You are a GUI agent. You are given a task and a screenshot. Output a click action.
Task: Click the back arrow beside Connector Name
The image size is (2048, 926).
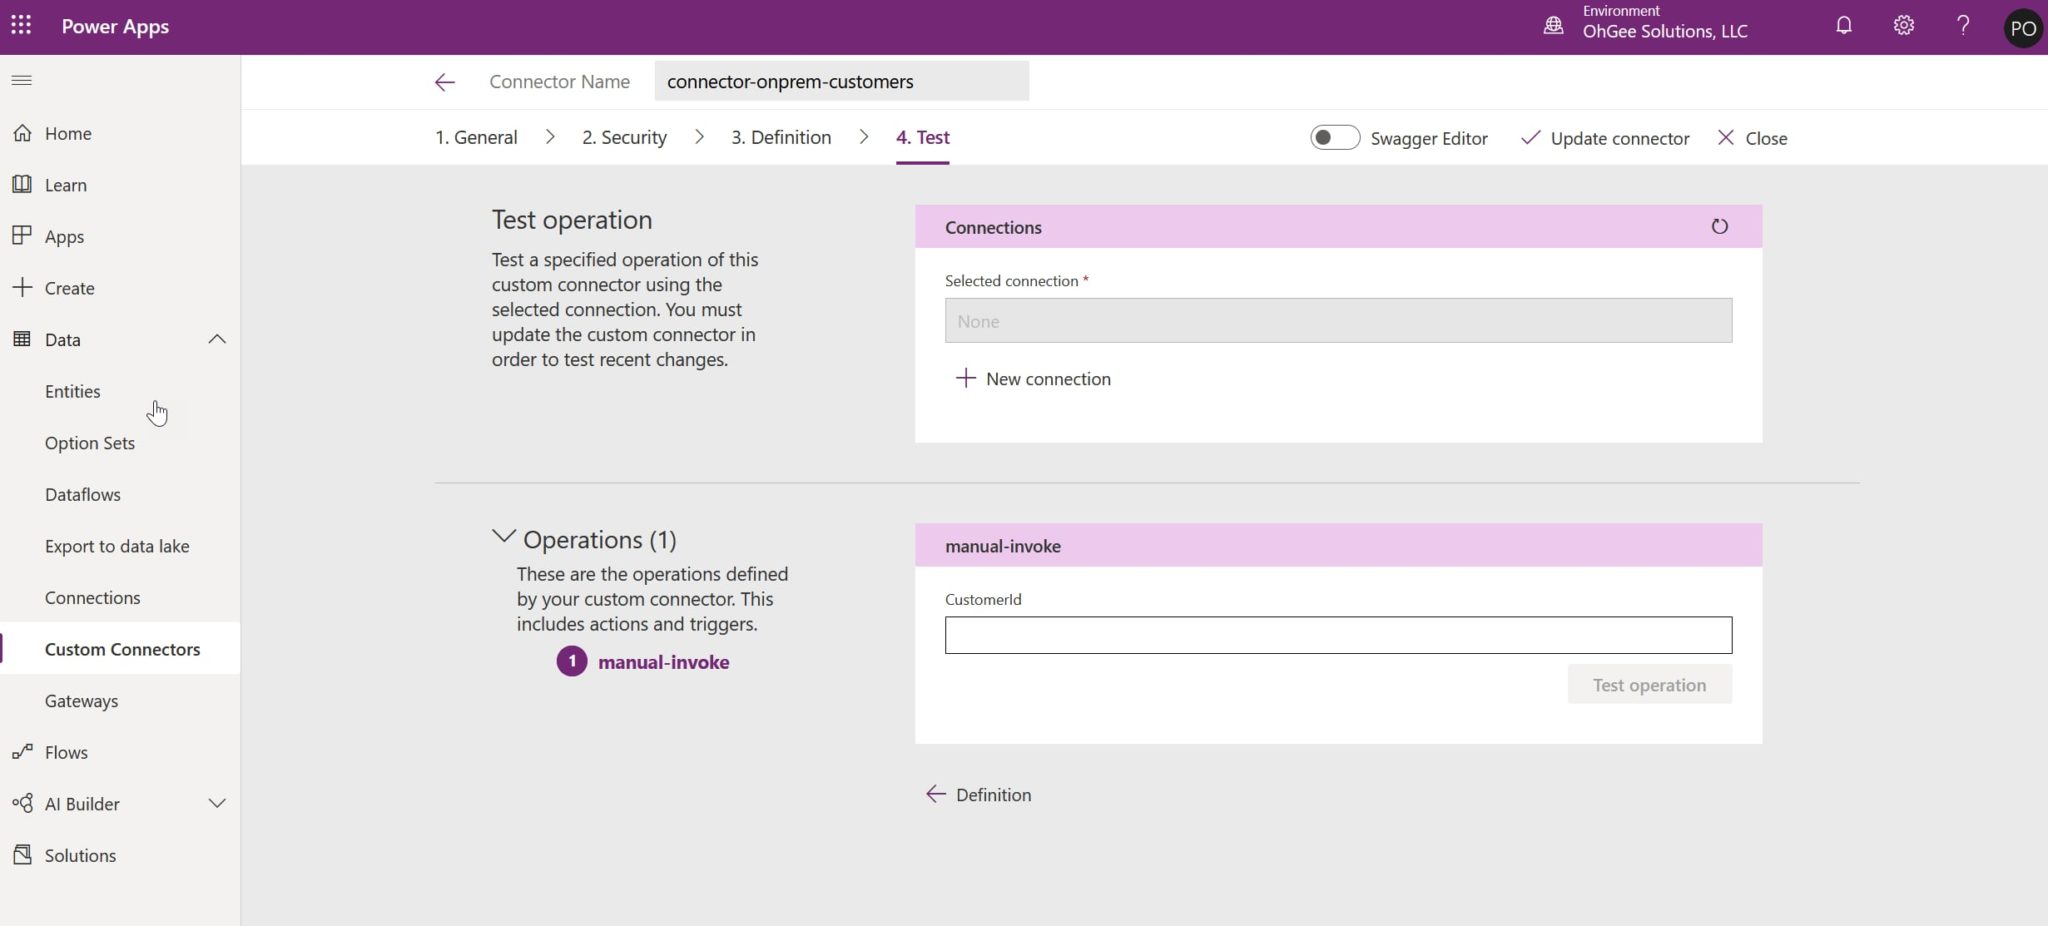point(444,81)
